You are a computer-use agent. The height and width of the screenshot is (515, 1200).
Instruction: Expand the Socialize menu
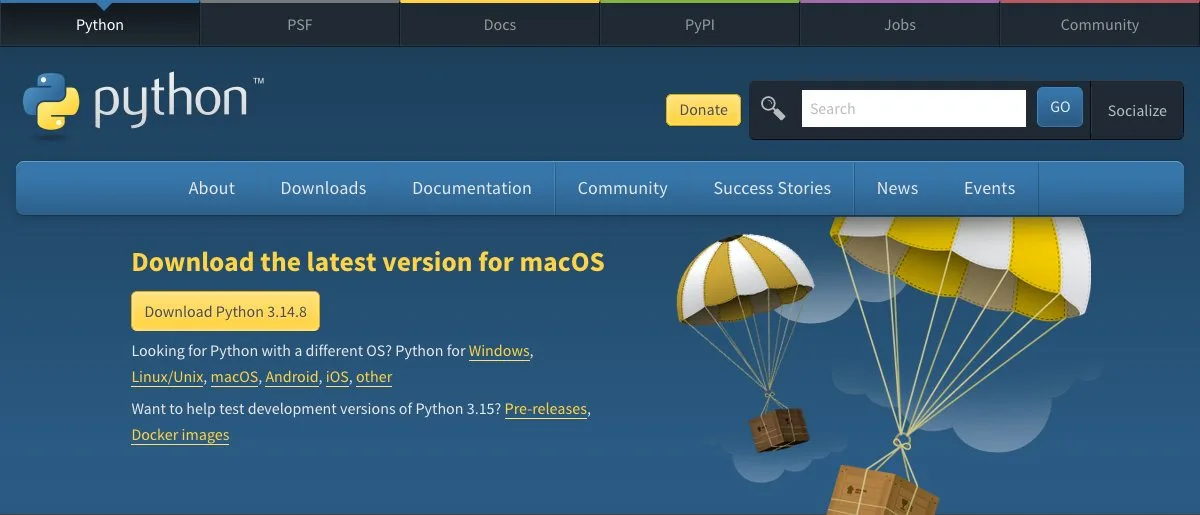1137,110
